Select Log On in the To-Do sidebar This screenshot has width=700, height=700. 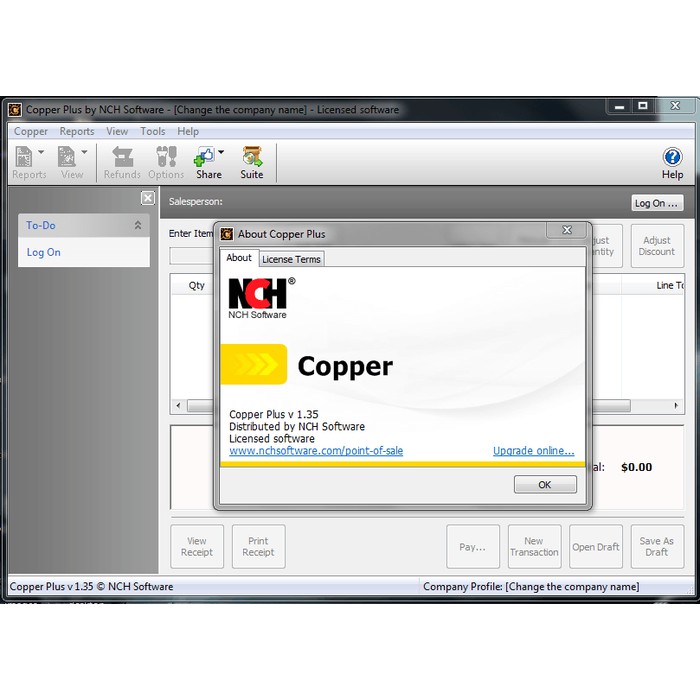44,253
